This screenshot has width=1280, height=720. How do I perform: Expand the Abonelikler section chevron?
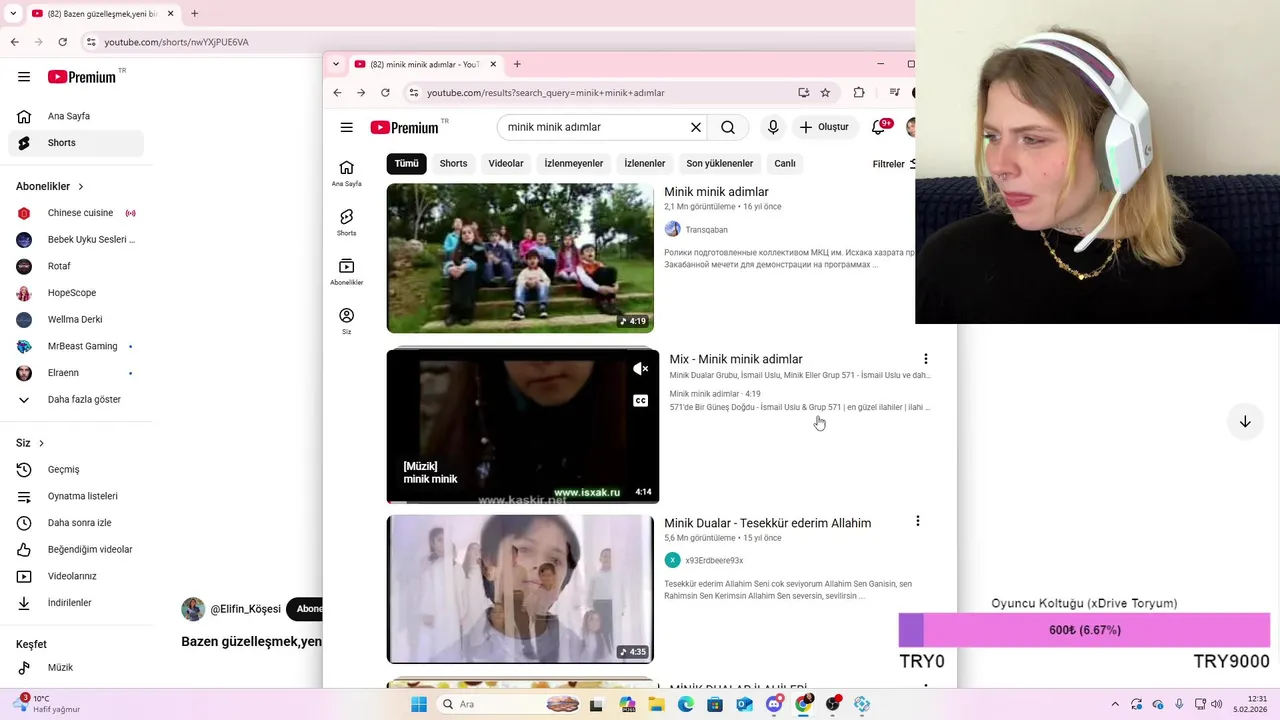(81, 186)
